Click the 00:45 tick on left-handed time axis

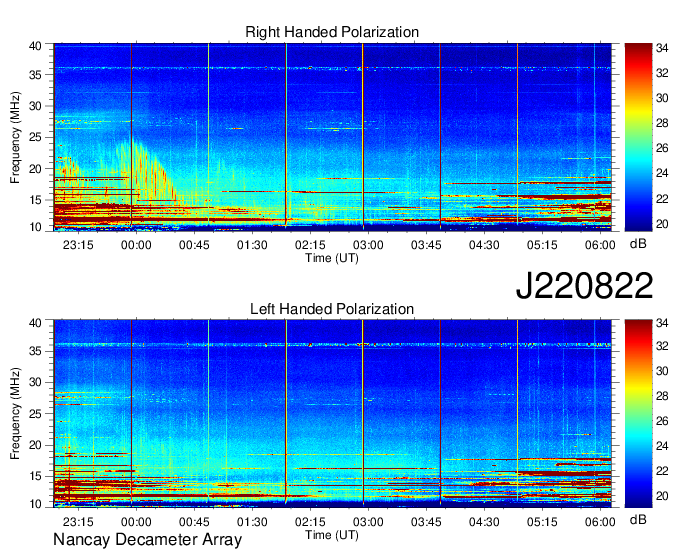point(194,522)
